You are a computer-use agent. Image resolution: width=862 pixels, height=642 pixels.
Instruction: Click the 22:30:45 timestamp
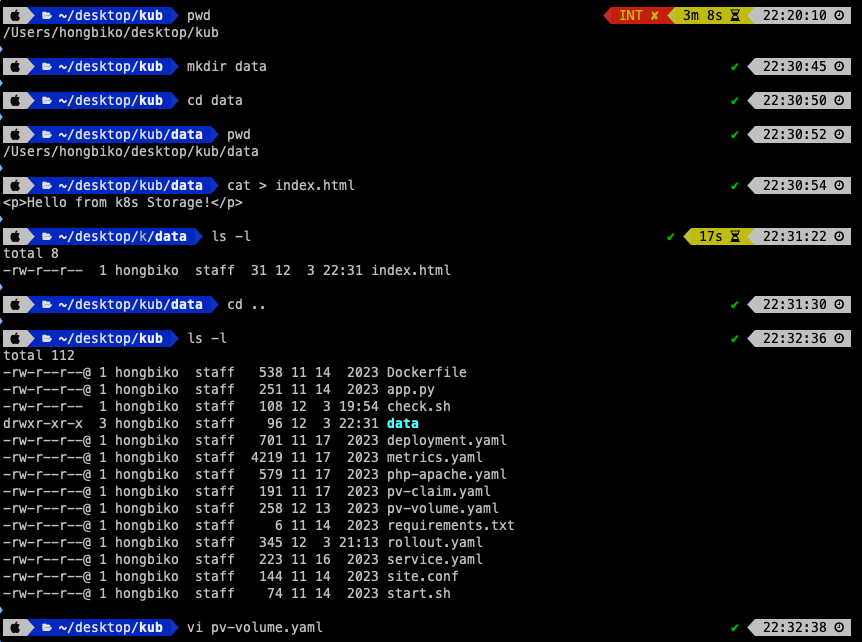[794, 67]
